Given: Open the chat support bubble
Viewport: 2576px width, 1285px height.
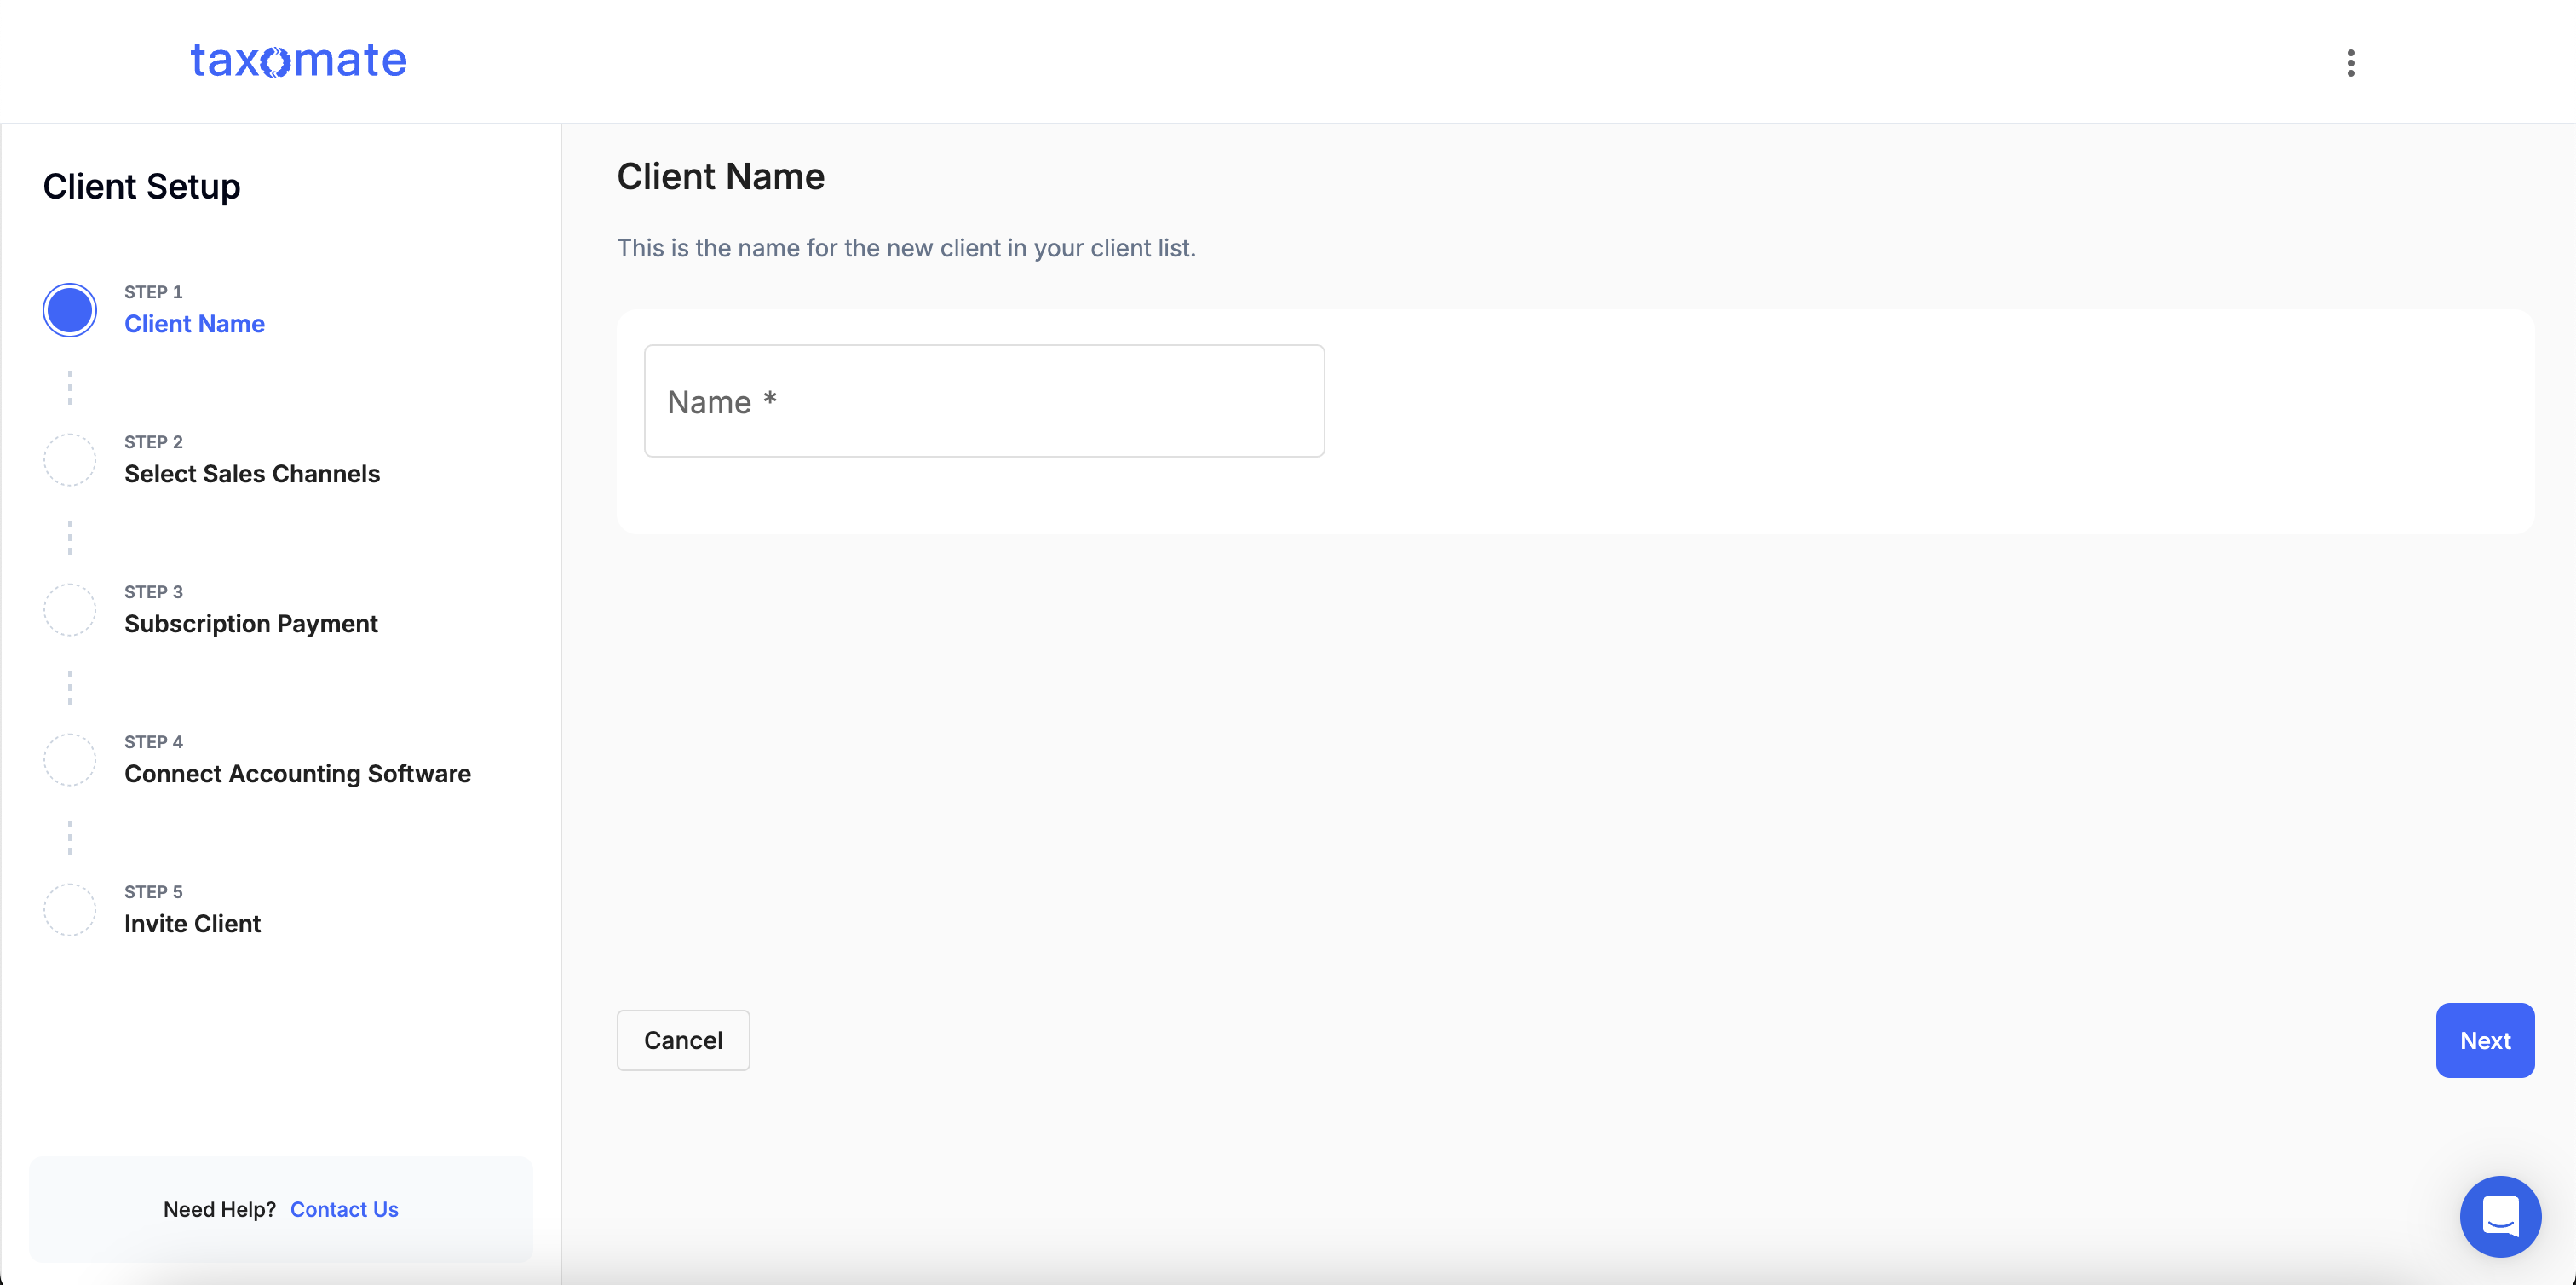Looking at the screenshot, I should pos(2500,1216).
